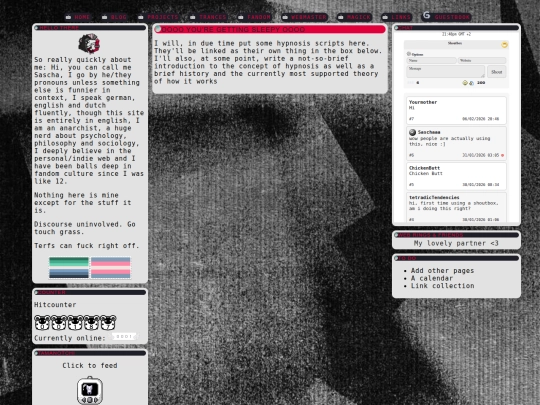
Task: Click the BLOG nav item's small icon
Action: pos(104,17)
